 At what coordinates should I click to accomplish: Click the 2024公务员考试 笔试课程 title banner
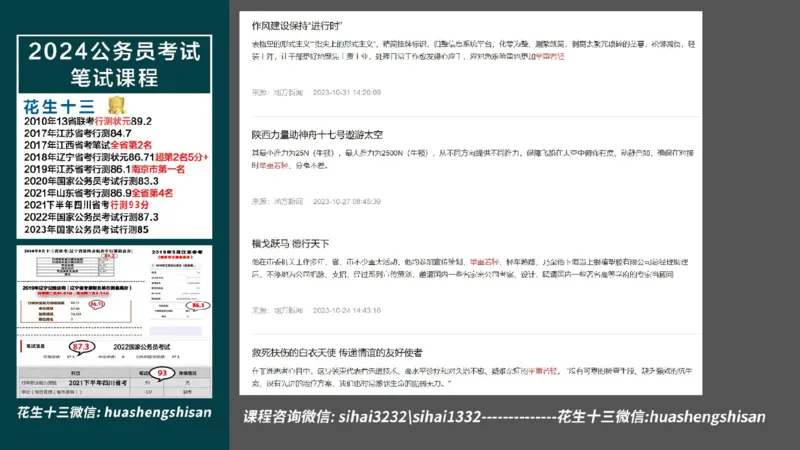coord(114,64)
